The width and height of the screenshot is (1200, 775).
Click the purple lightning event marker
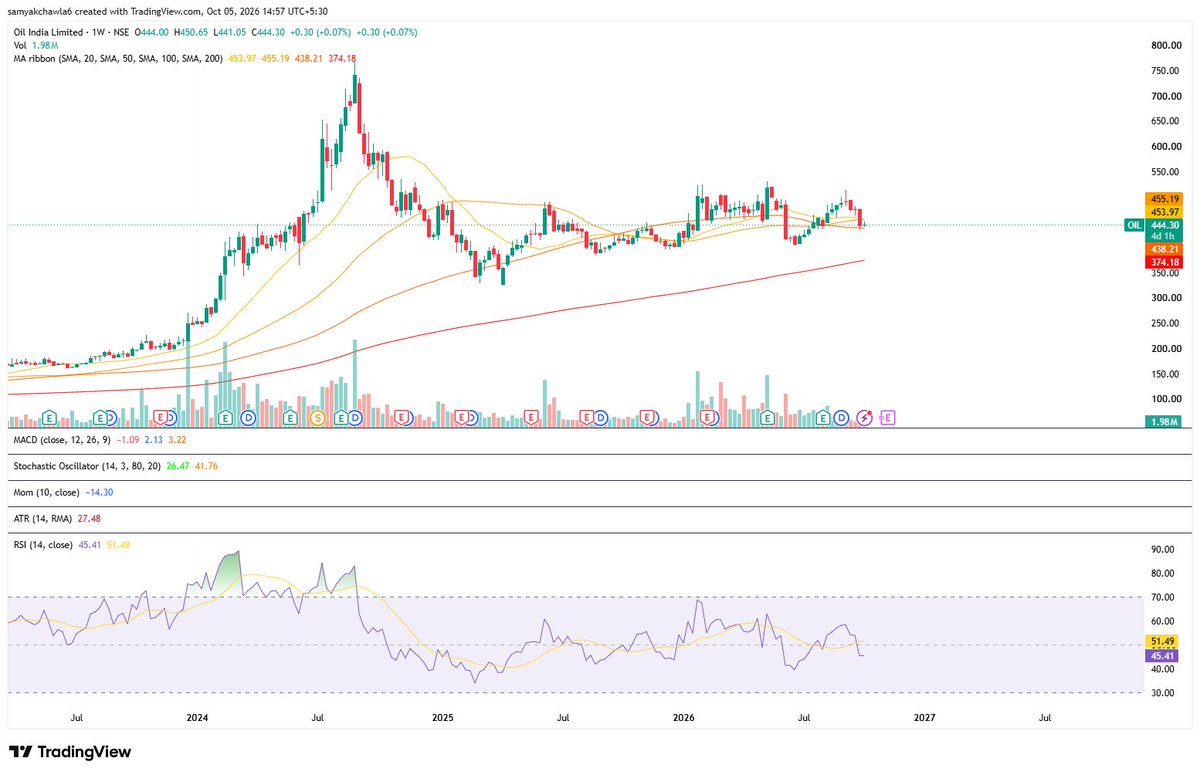(866, 416)
